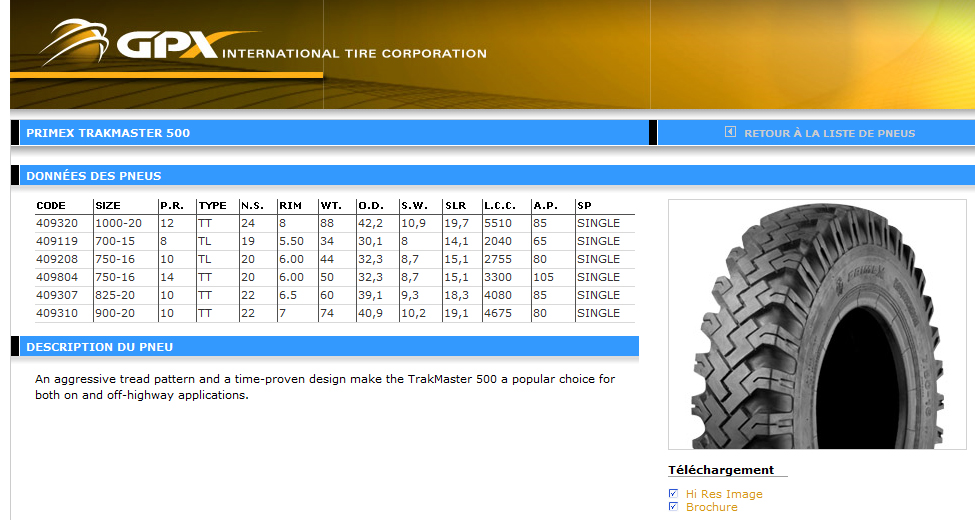Screen dimensions: 975x520
Task: Click size cell 700-15
Action: (115, 241)
